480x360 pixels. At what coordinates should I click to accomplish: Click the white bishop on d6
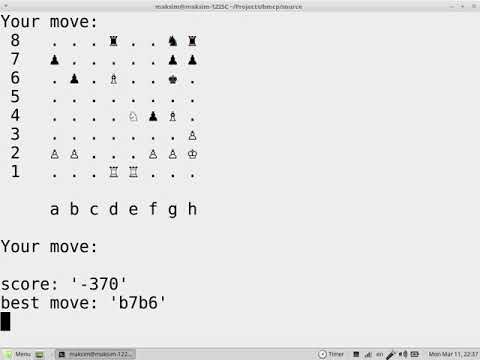(114, 79)
